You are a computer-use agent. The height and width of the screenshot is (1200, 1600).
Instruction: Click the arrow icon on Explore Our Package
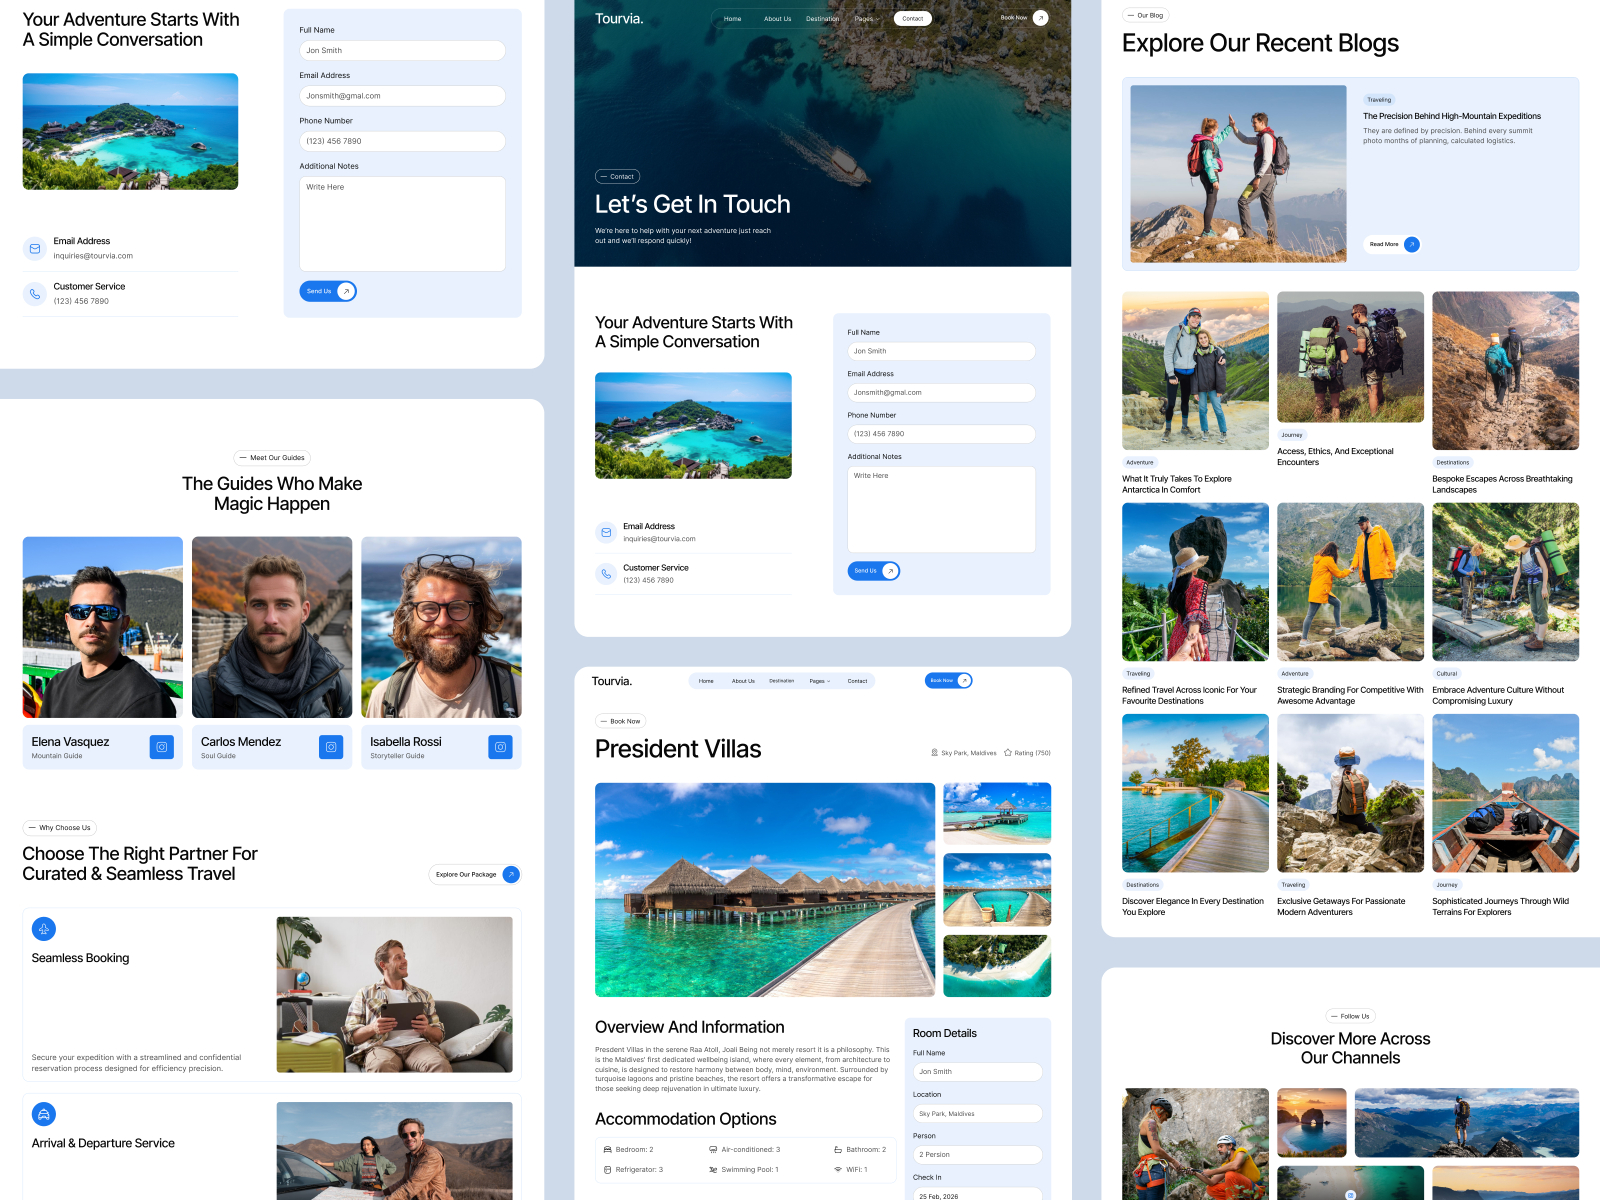click(x=511, y=874)
